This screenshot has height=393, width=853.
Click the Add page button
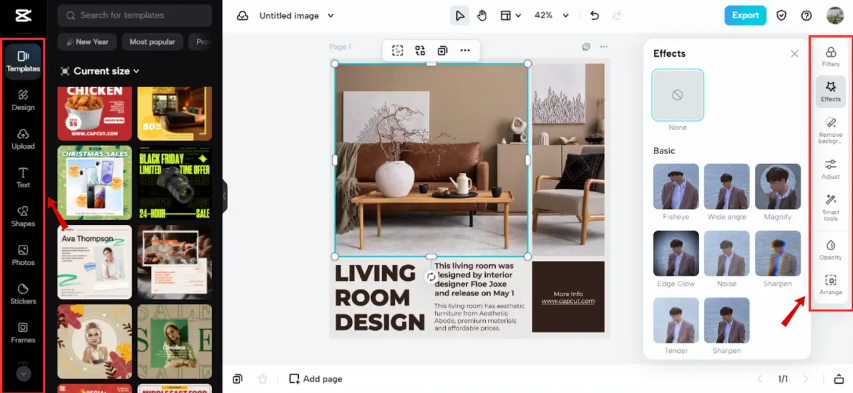pos(316,379)
